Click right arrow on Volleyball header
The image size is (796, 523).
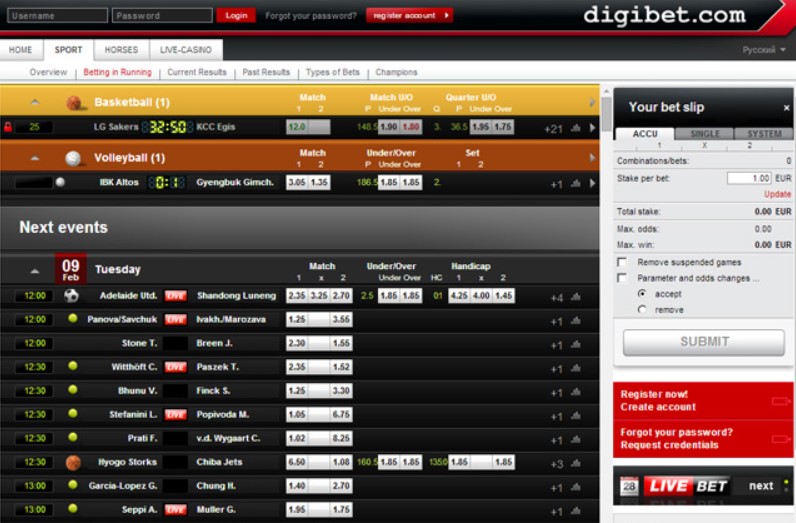pos(592,158)
